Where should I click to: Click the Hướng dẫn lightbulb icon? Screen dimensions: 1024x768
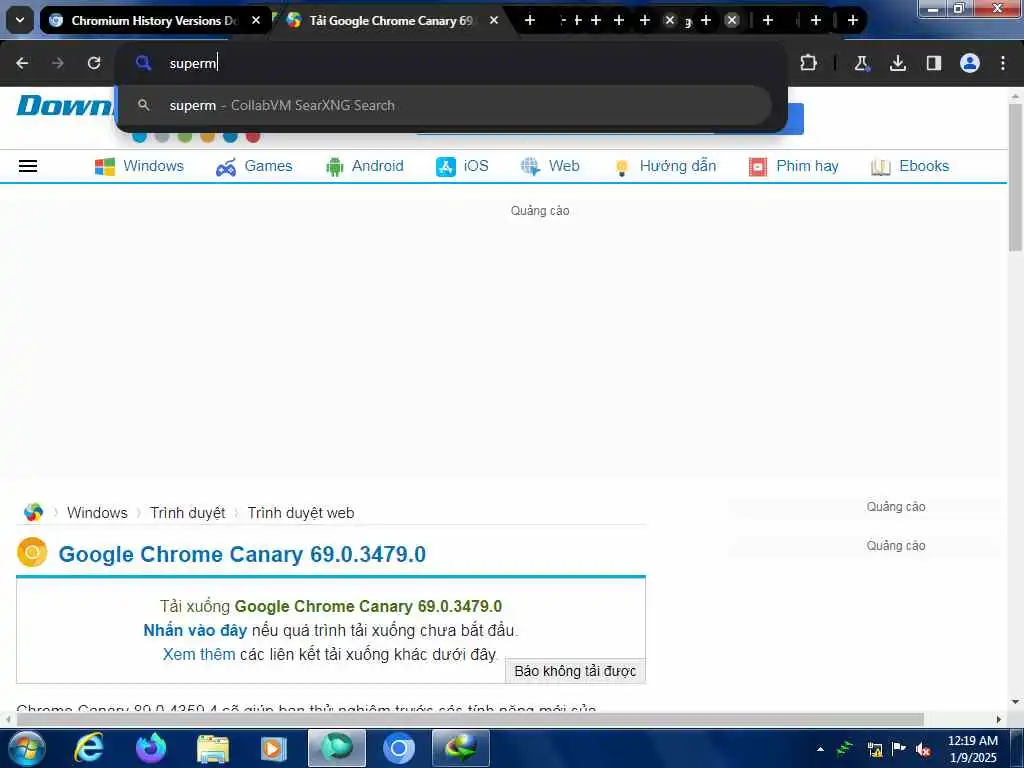[622, 168]
